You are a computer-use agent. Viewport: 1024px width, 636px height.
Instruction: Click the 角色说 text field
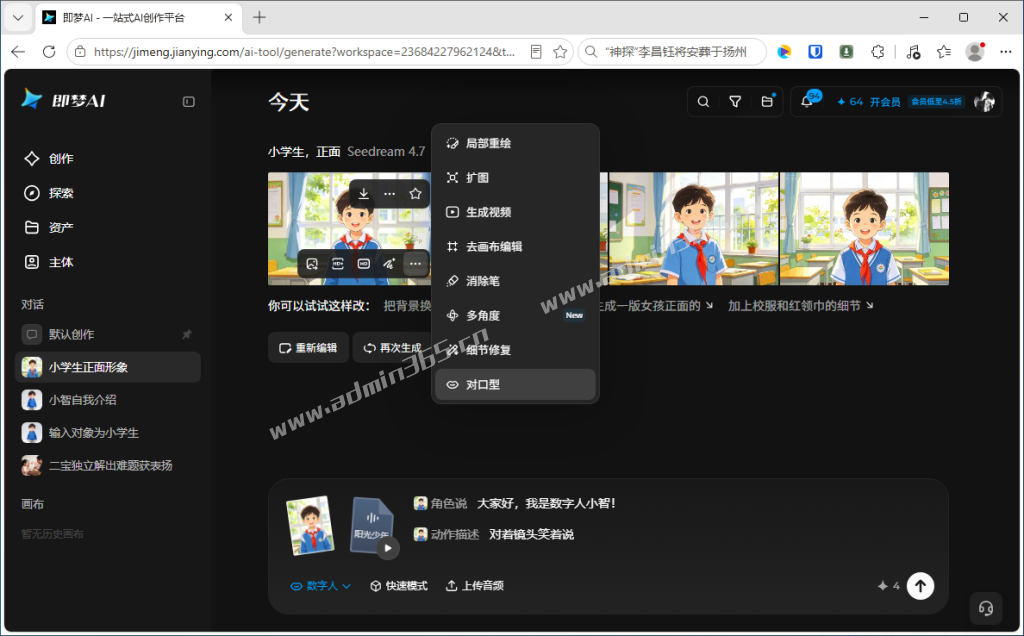tap(546, 503)
